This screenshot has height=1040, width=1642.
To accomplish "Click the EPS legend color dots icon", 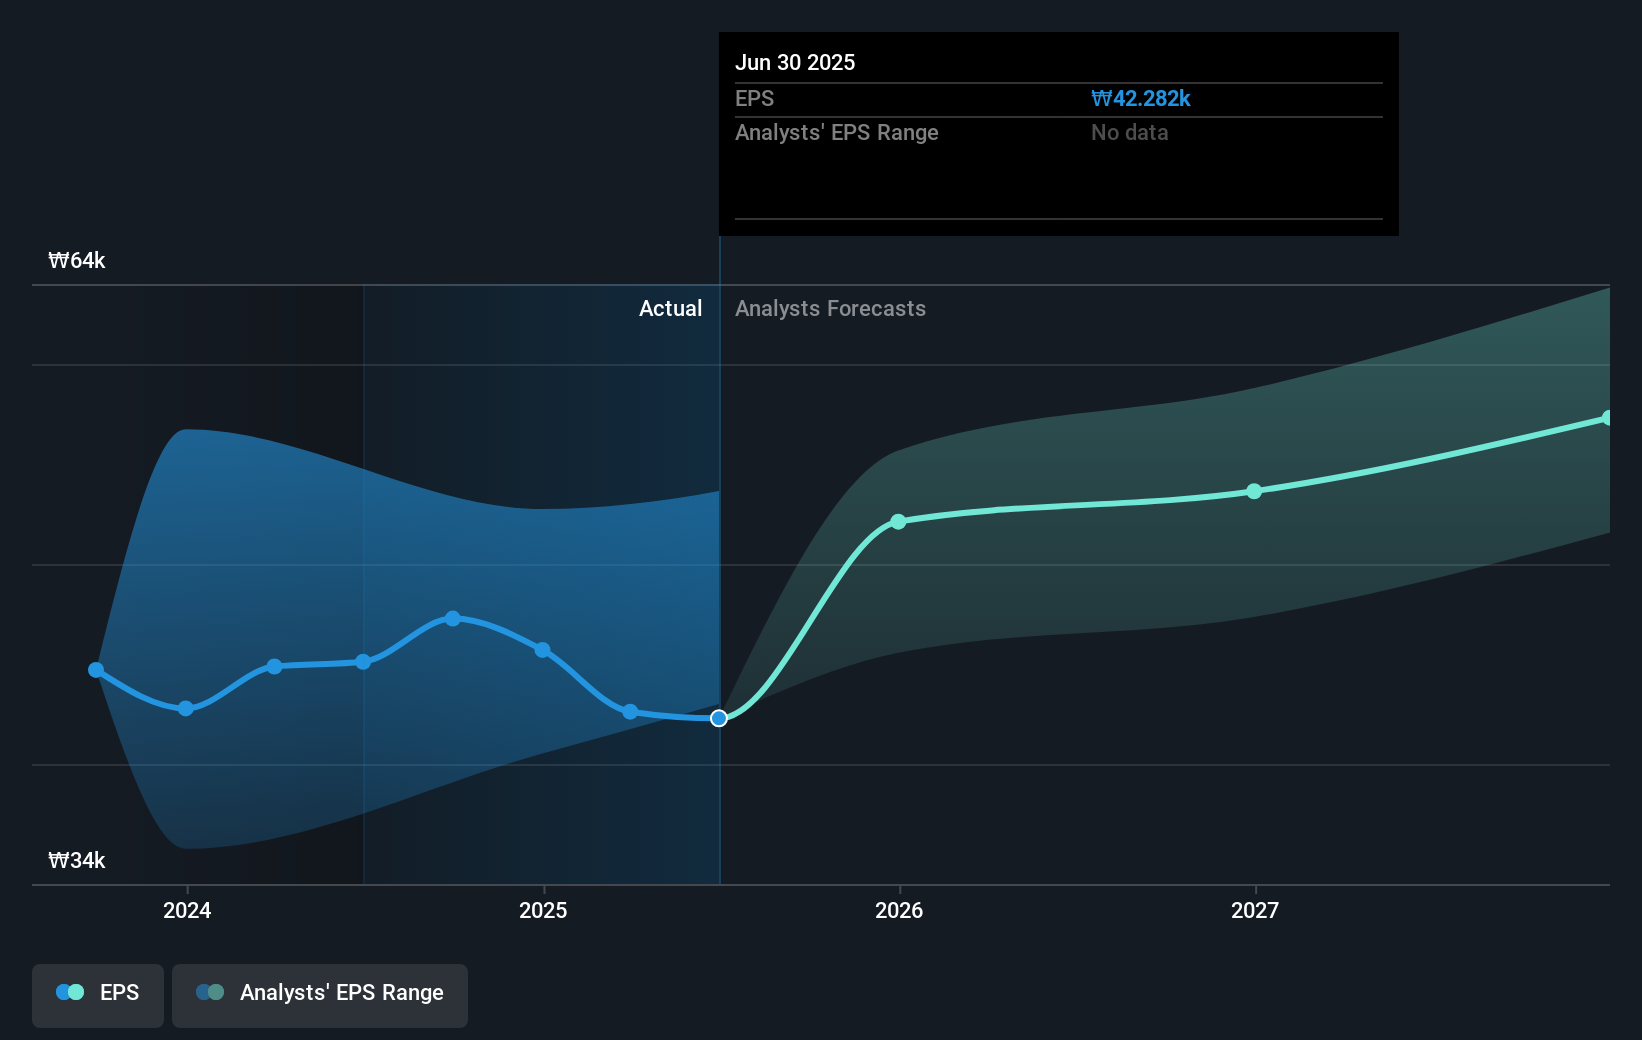I will (70, 992).
